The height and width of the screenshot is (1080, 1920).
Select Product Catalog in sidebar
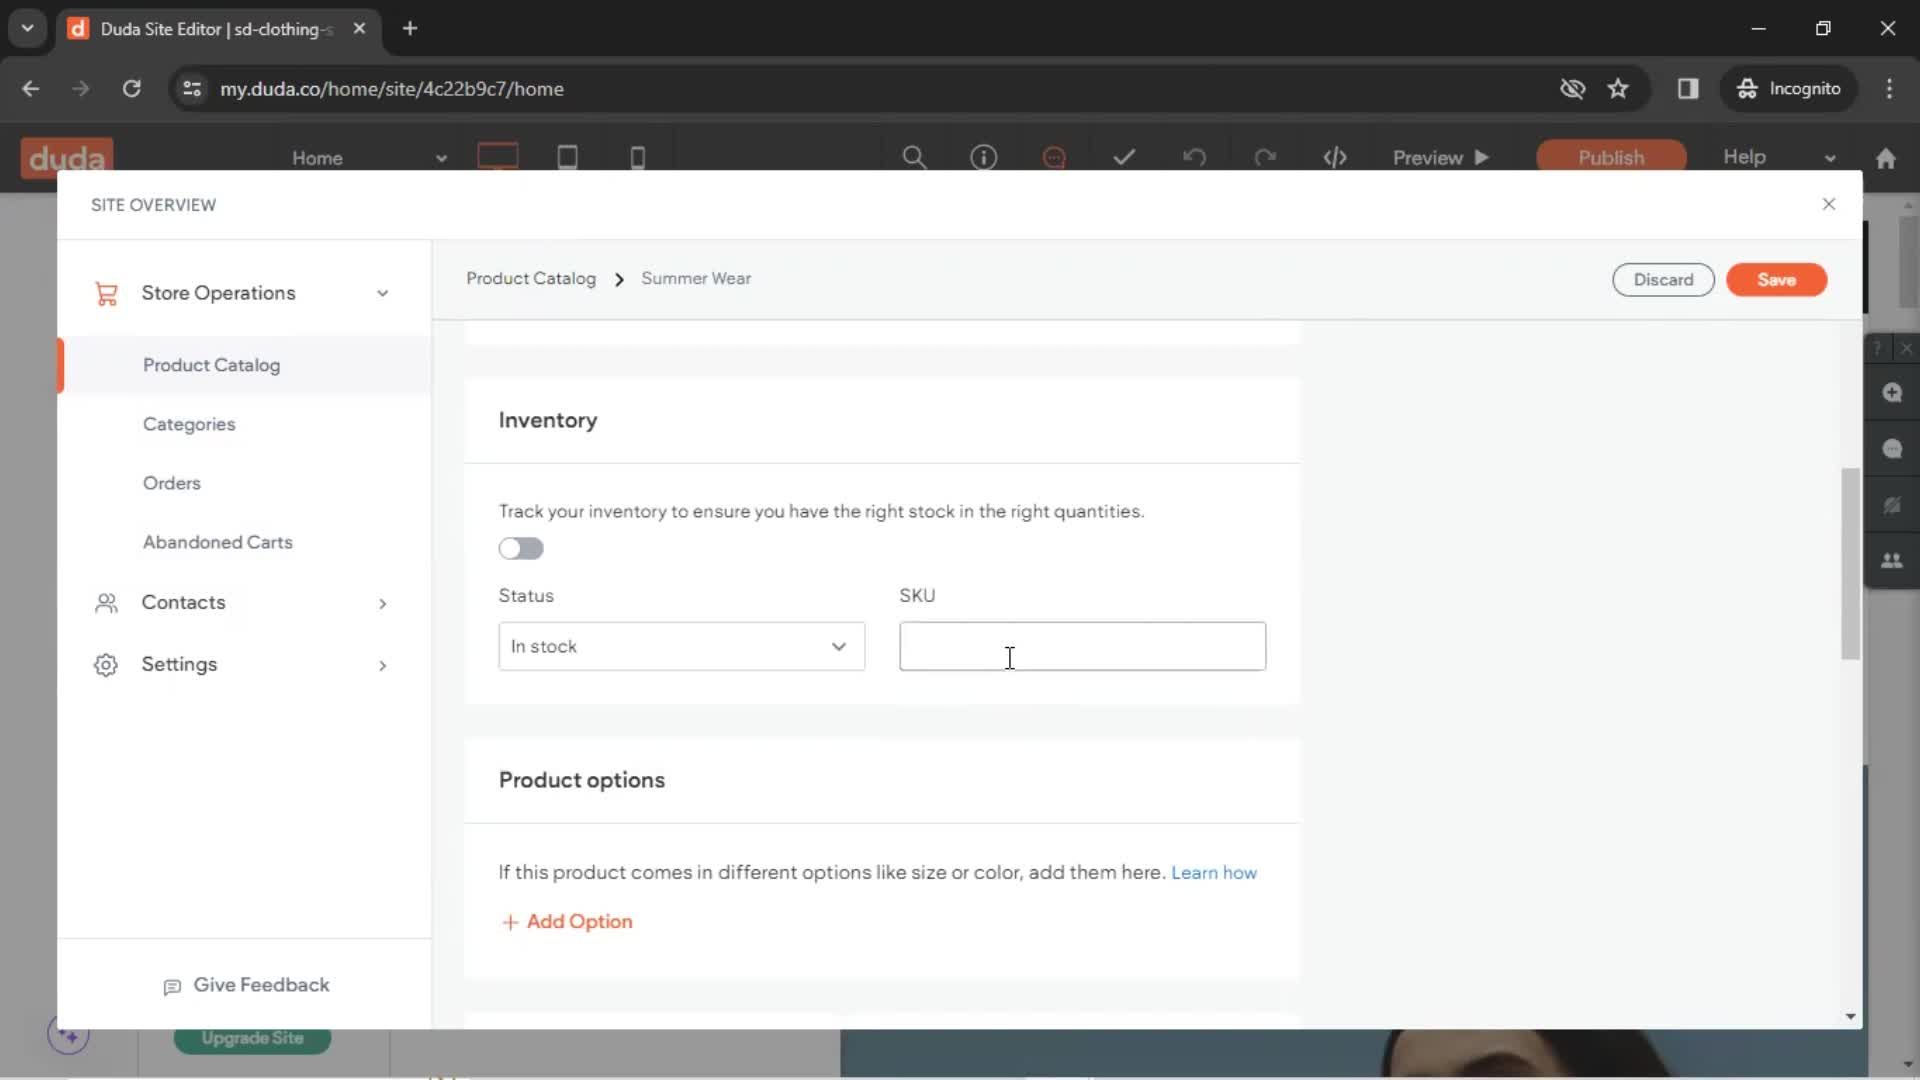coord(211,365)
